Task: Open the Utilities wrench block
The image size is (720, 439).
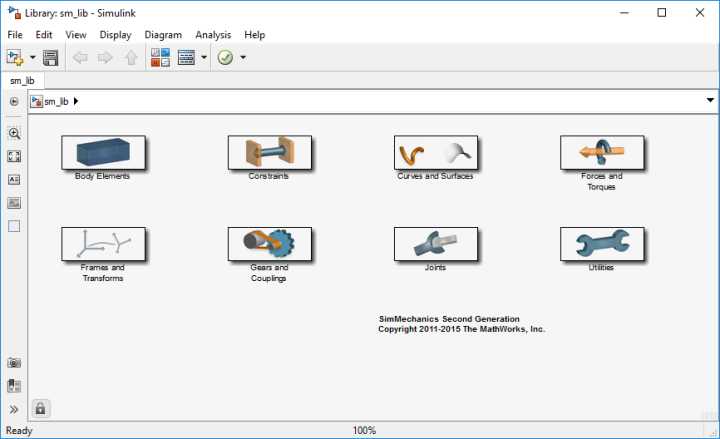Action: [602, 244]
